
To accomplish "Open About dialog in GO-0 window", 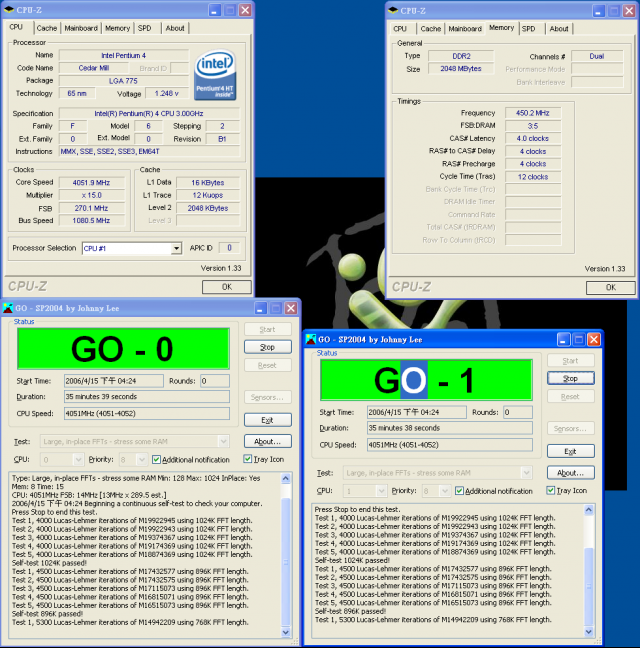I will click(x=268, y=441).
